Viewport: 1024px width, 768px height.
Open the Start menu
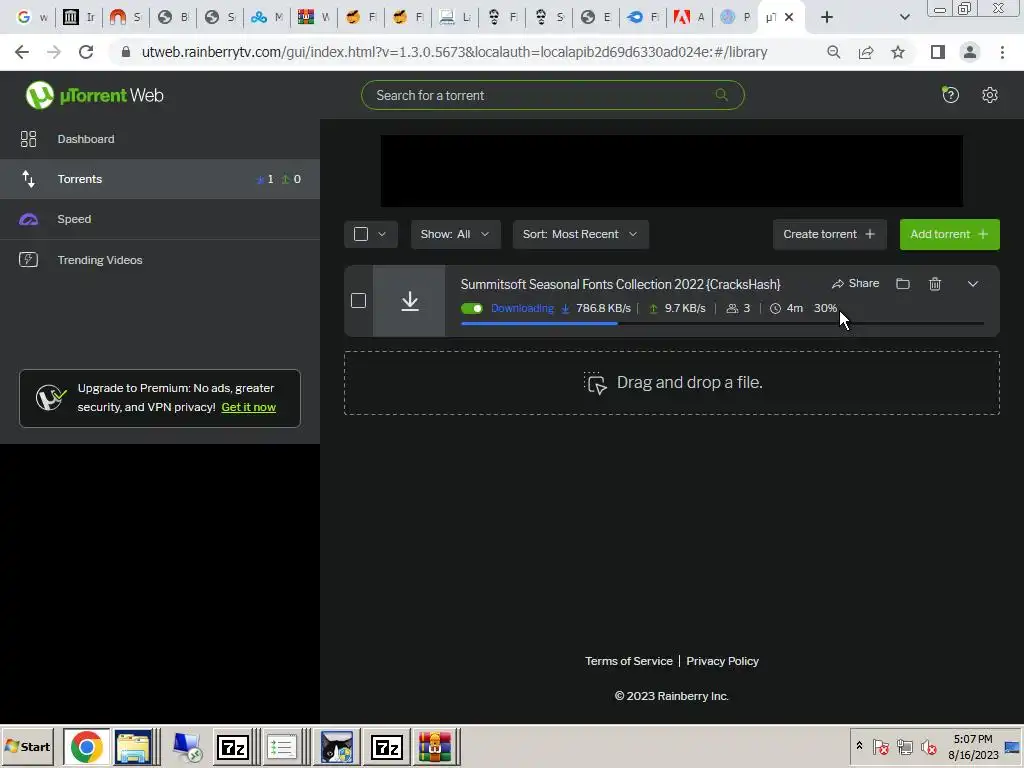coord(27,746)
